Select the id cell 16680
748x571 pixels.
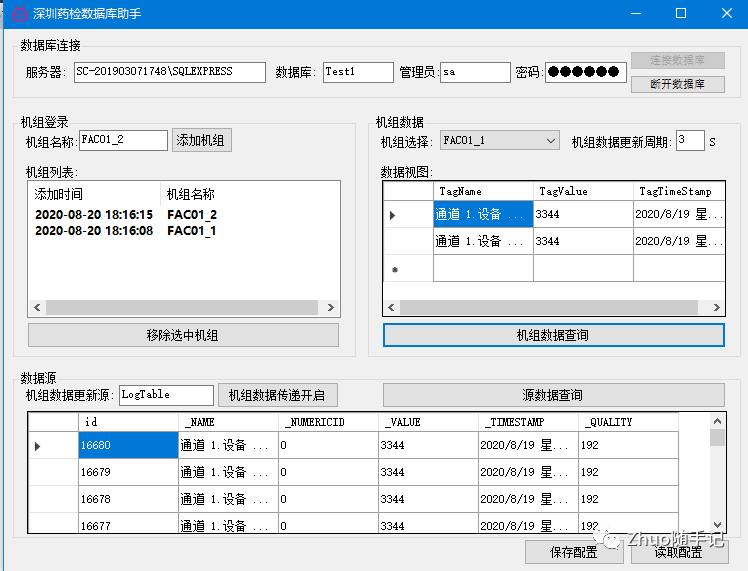click(x=128, y=445)
